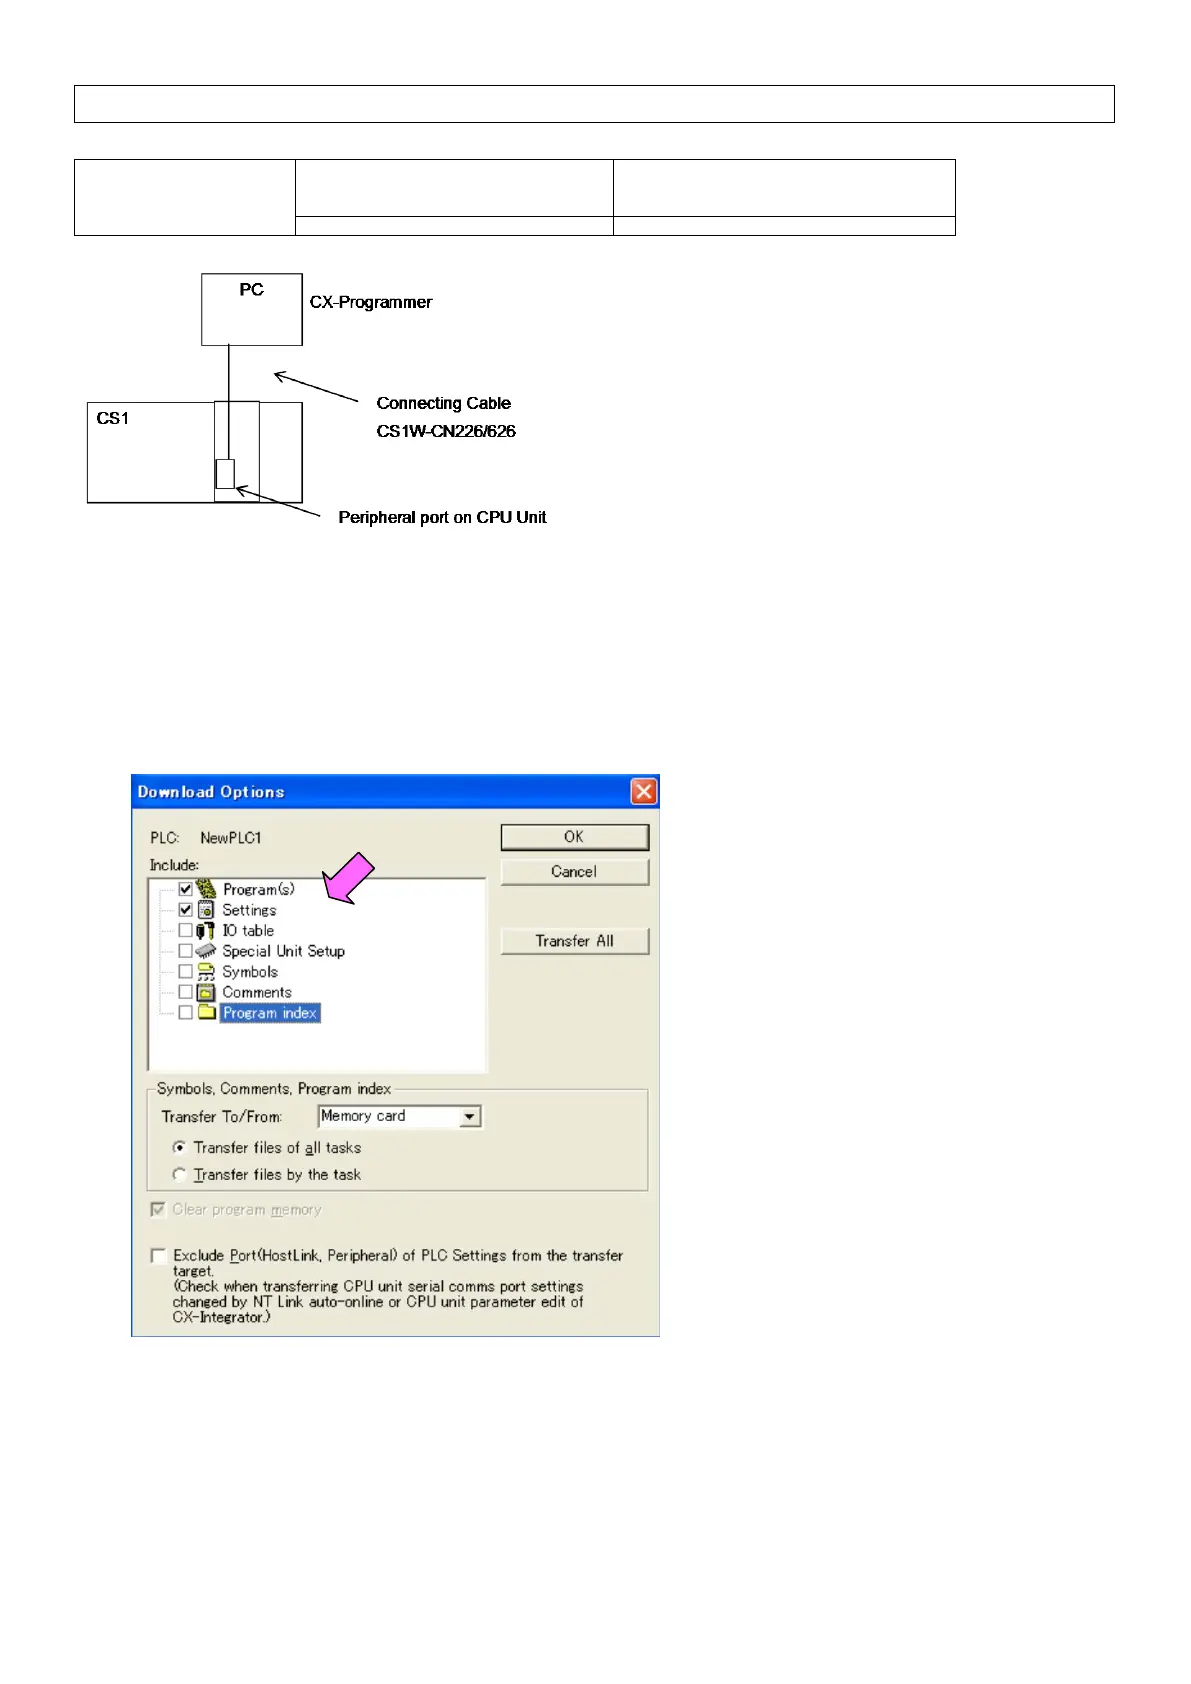Click the Program index folder icon

click(x=206, y=1013)
